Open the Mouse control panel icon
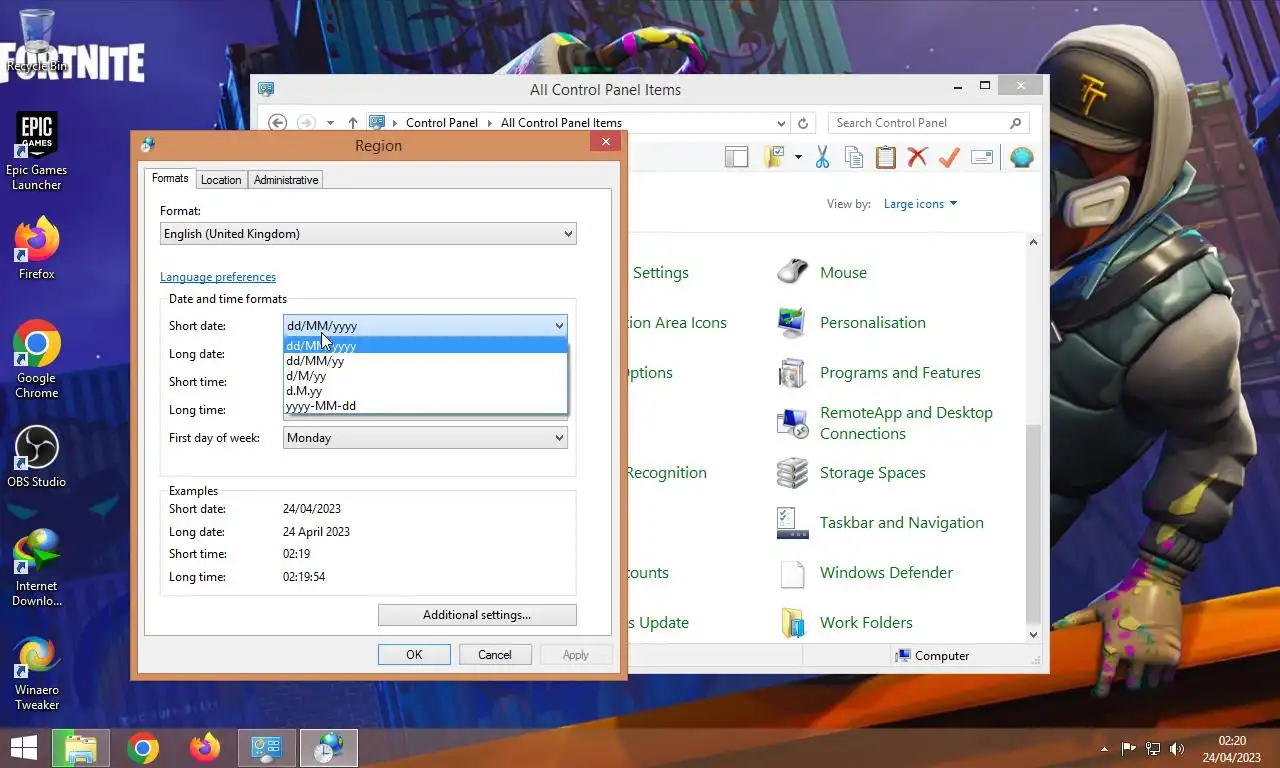Viewport: 1280px width, 768px height. pos(822,272)
